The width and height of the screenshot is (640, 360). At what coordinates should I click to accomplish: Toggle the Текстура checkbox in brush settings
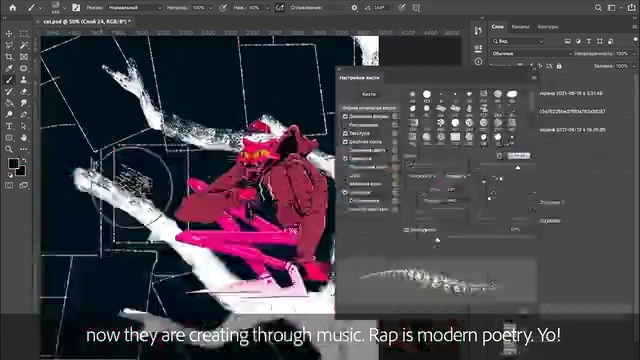(345, 133)
